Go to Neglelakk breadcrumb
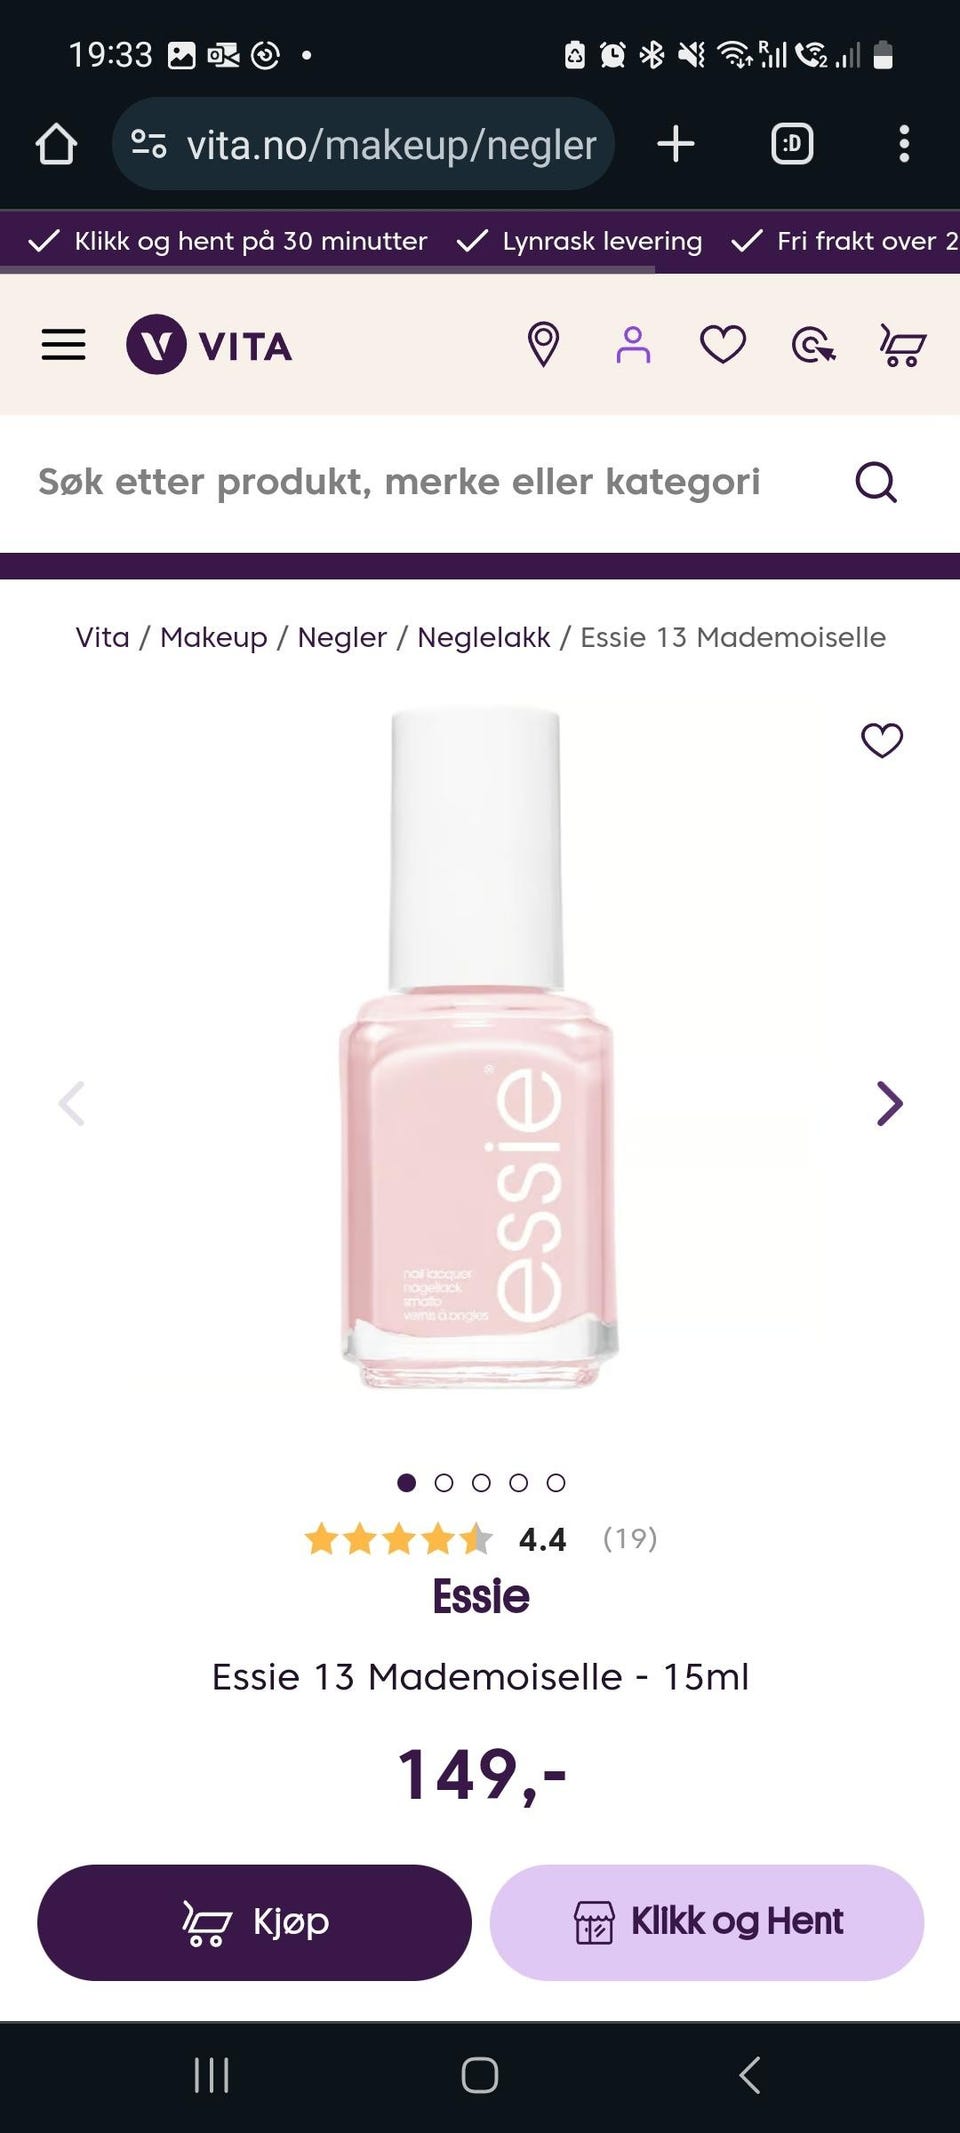 point(484,637)
